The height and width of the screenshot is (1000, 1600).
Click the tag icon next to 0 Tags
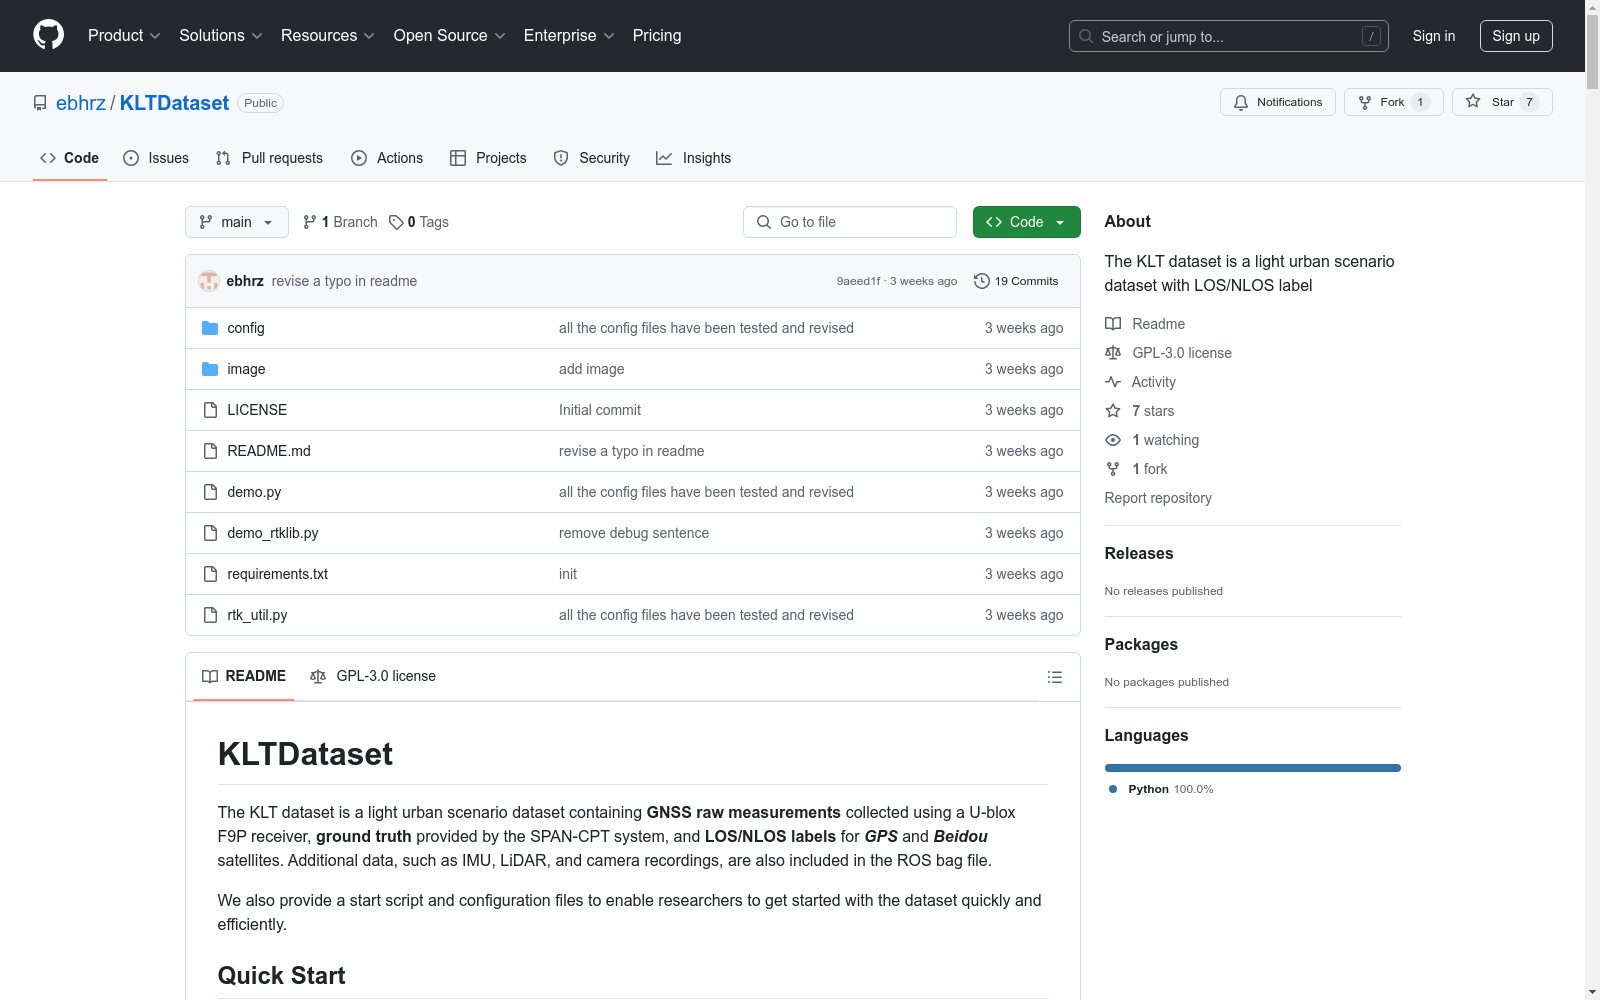click(x=396, y=222)
